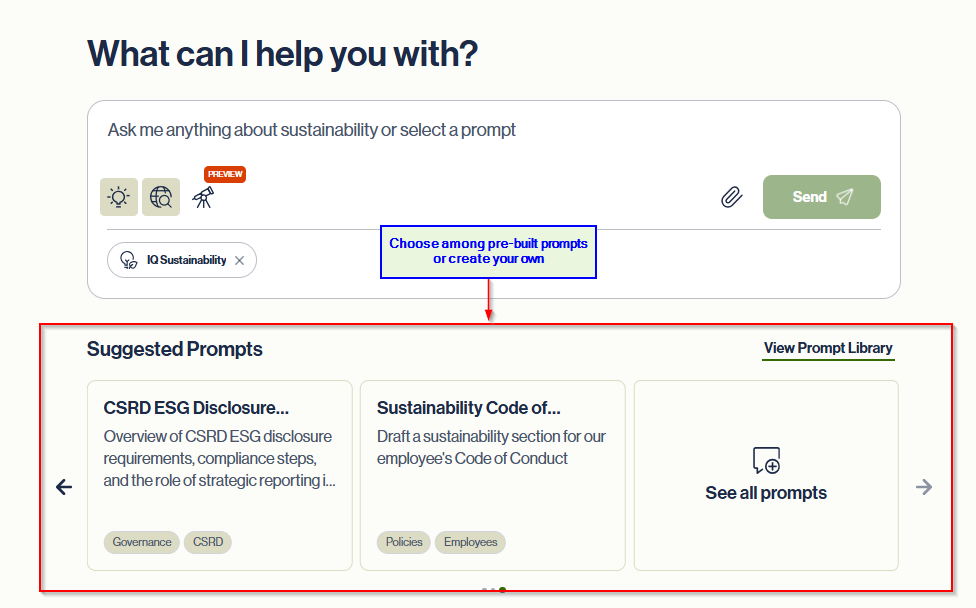Image resolution: width=976 pixels, height=608 pixels.
Task: Open the CSRD ESG Disclosure prompt card
Action: 220,475
